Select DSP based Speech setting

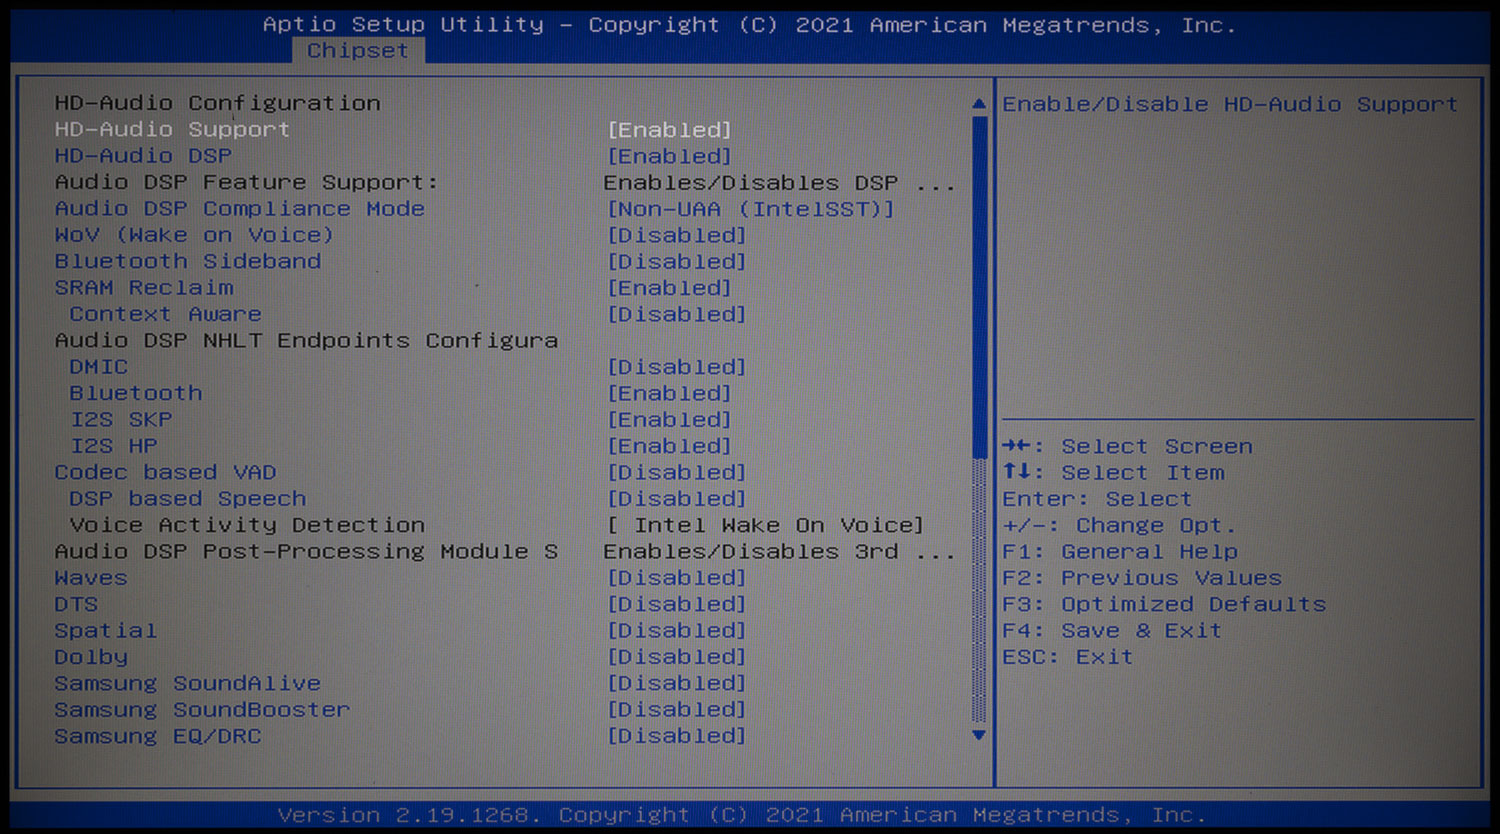(x=188, y=498)
